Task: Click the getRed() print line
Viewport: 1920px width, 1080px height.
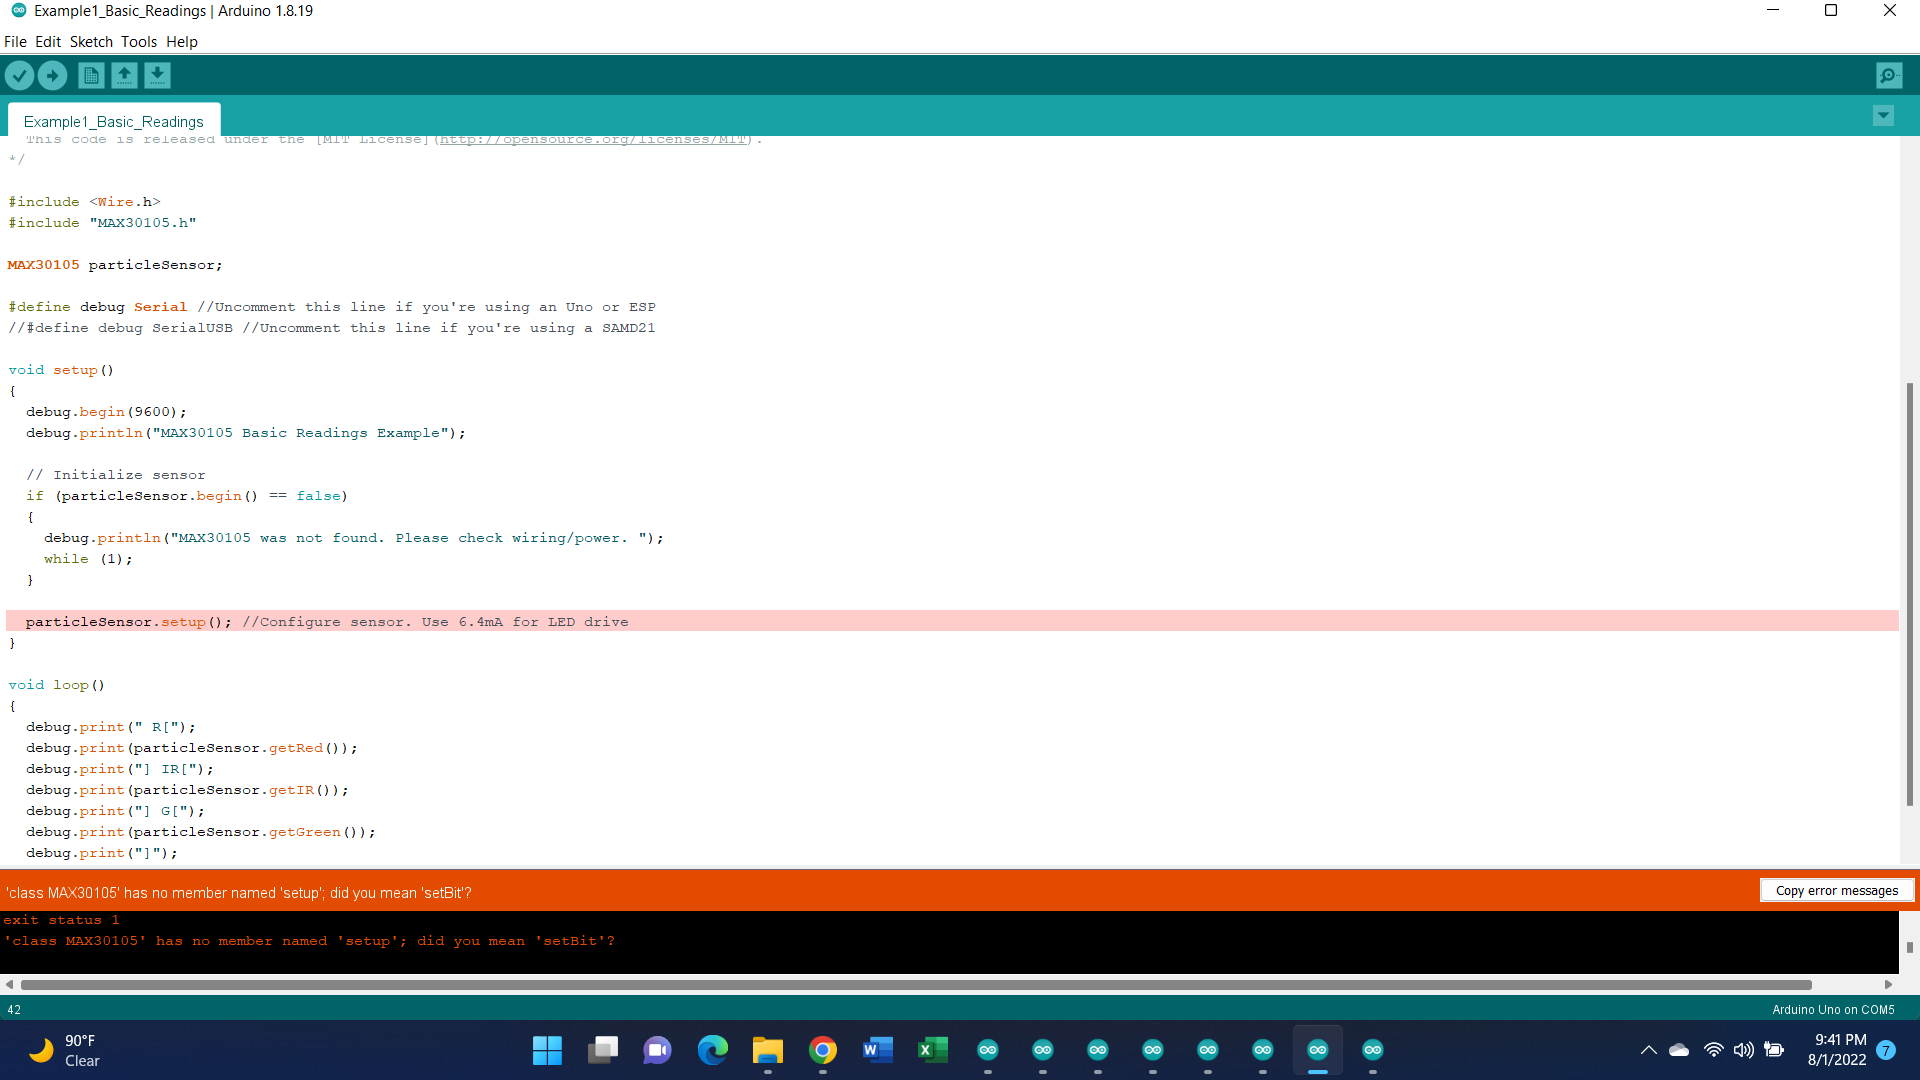Action: (192, 748)
